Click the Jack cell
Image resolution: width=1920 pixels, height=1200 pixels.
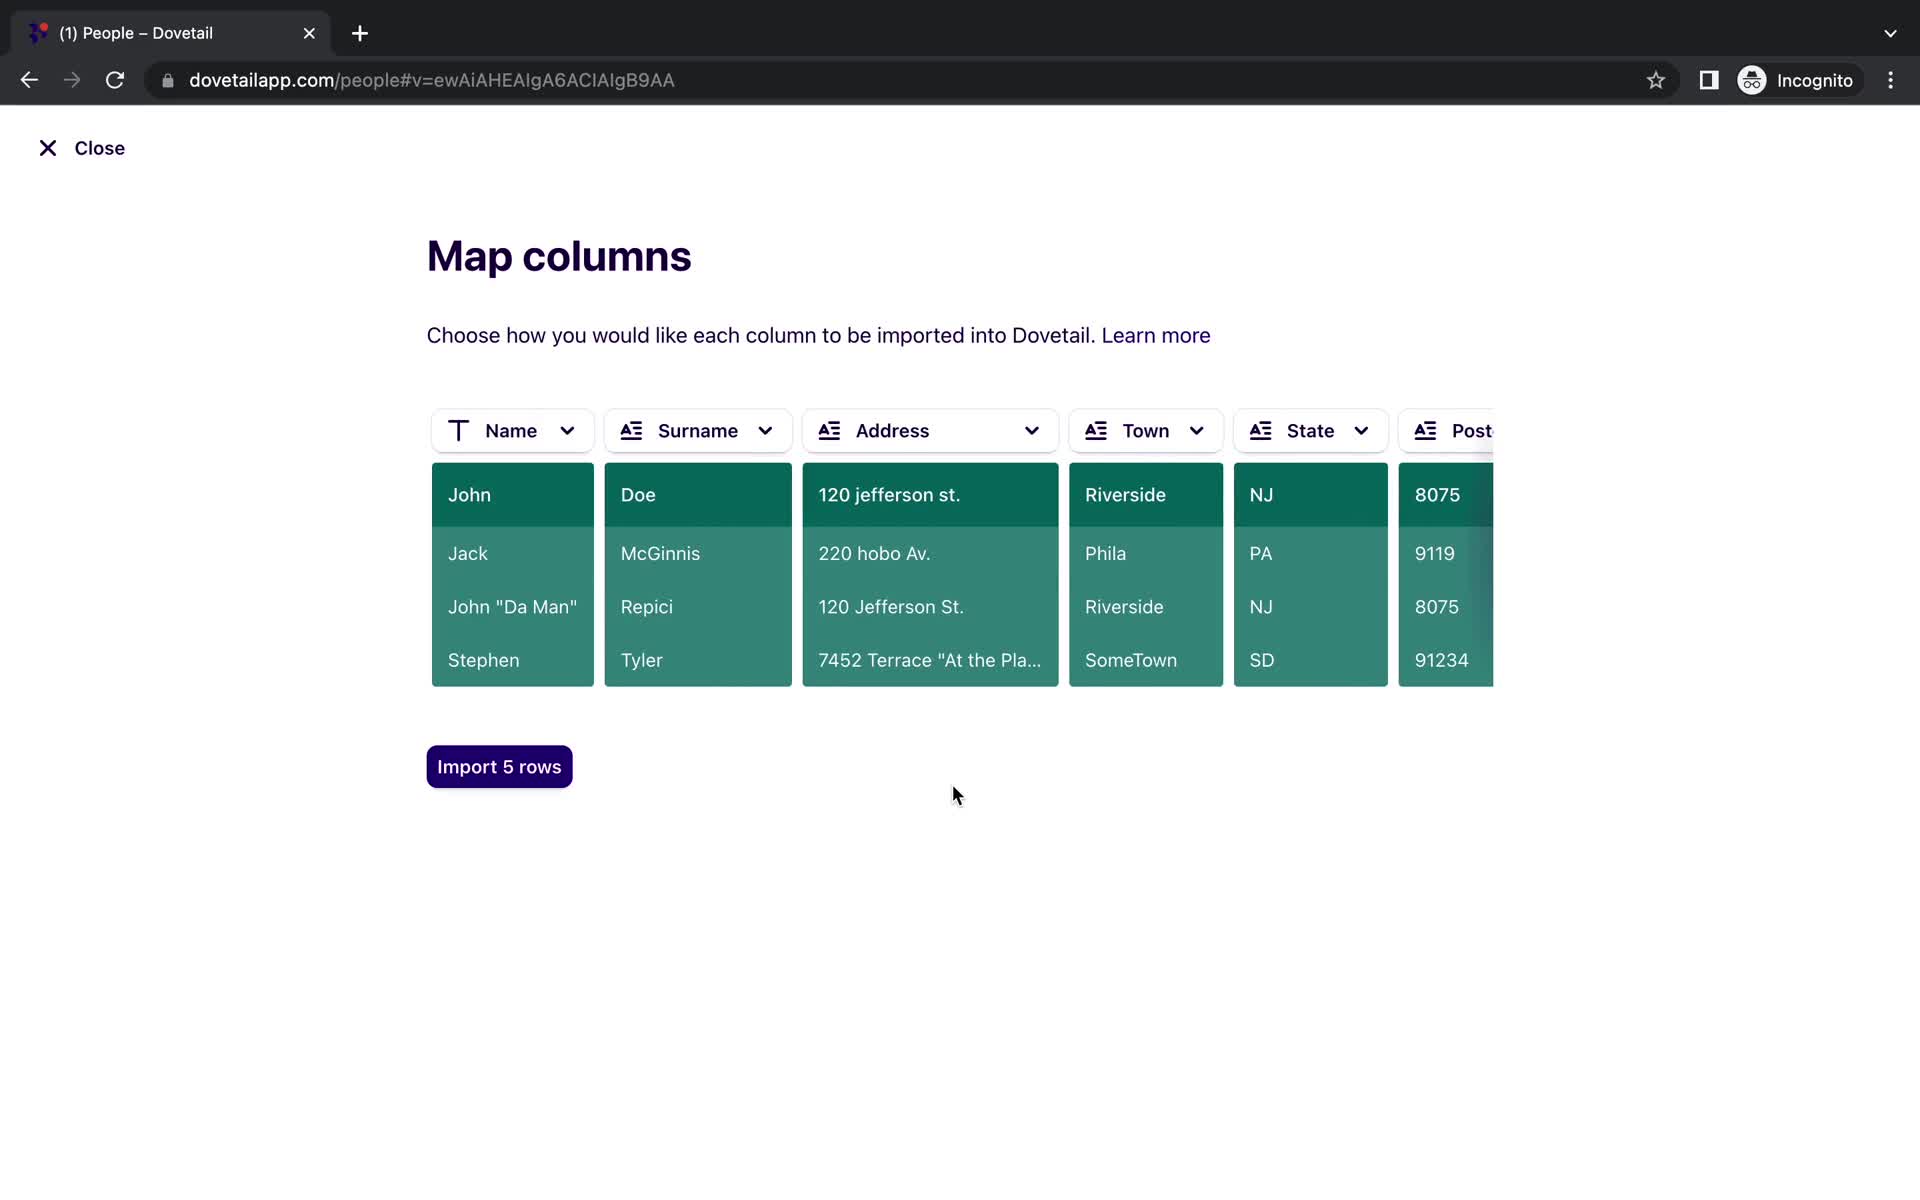coord(512,554)
